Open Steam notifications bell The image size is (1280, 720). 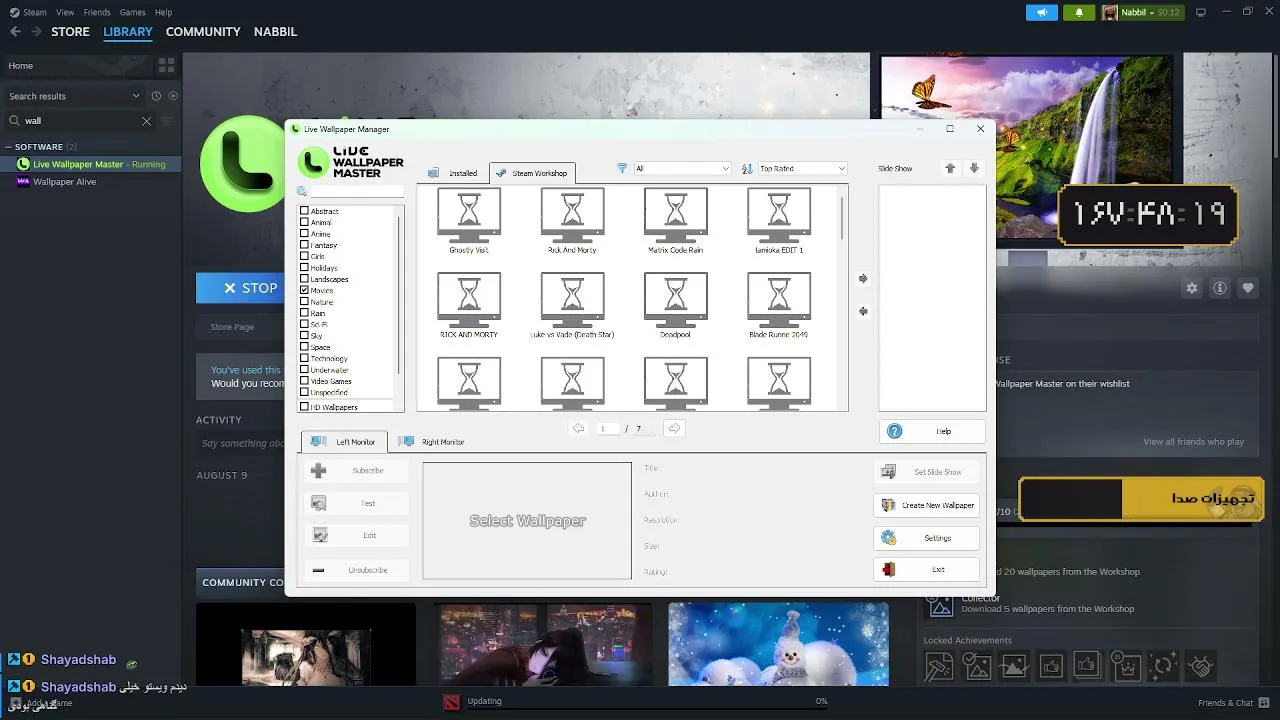(x=1079, y=13)
